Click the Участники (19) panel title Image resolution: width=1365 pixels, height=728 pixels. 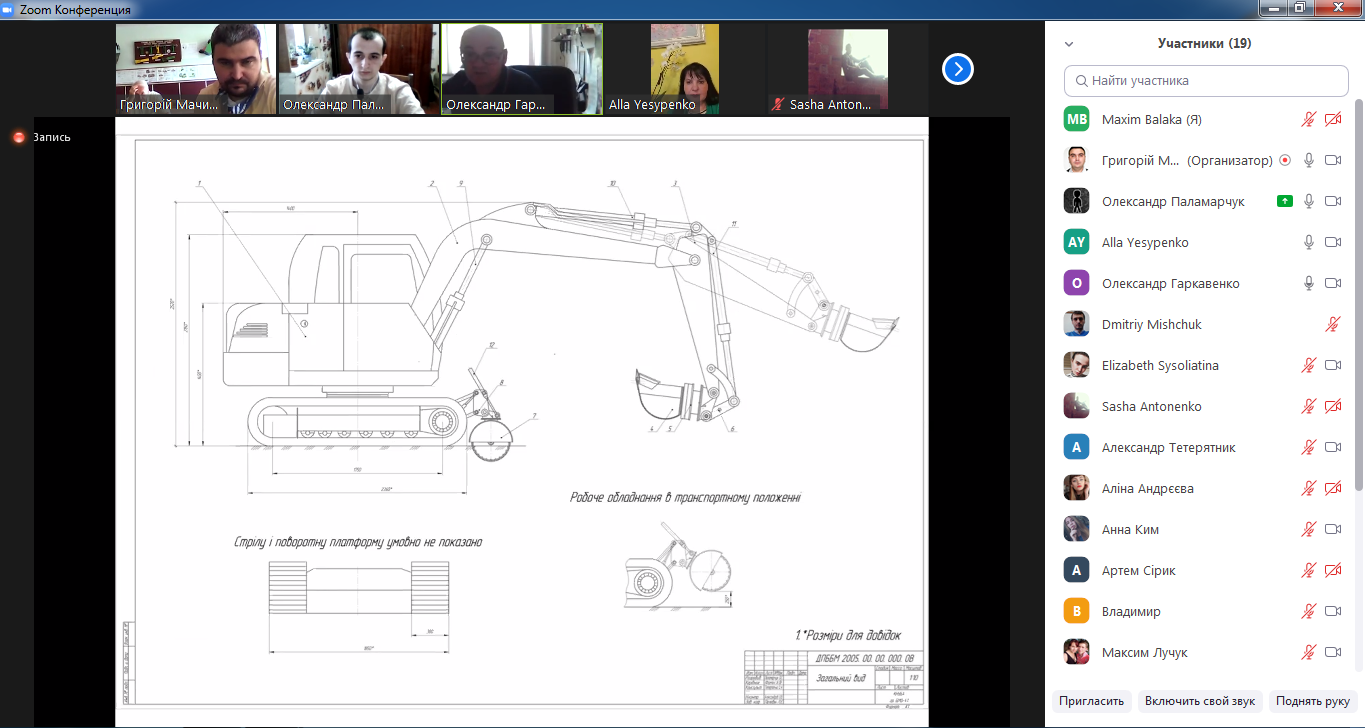pos(1204,44)
